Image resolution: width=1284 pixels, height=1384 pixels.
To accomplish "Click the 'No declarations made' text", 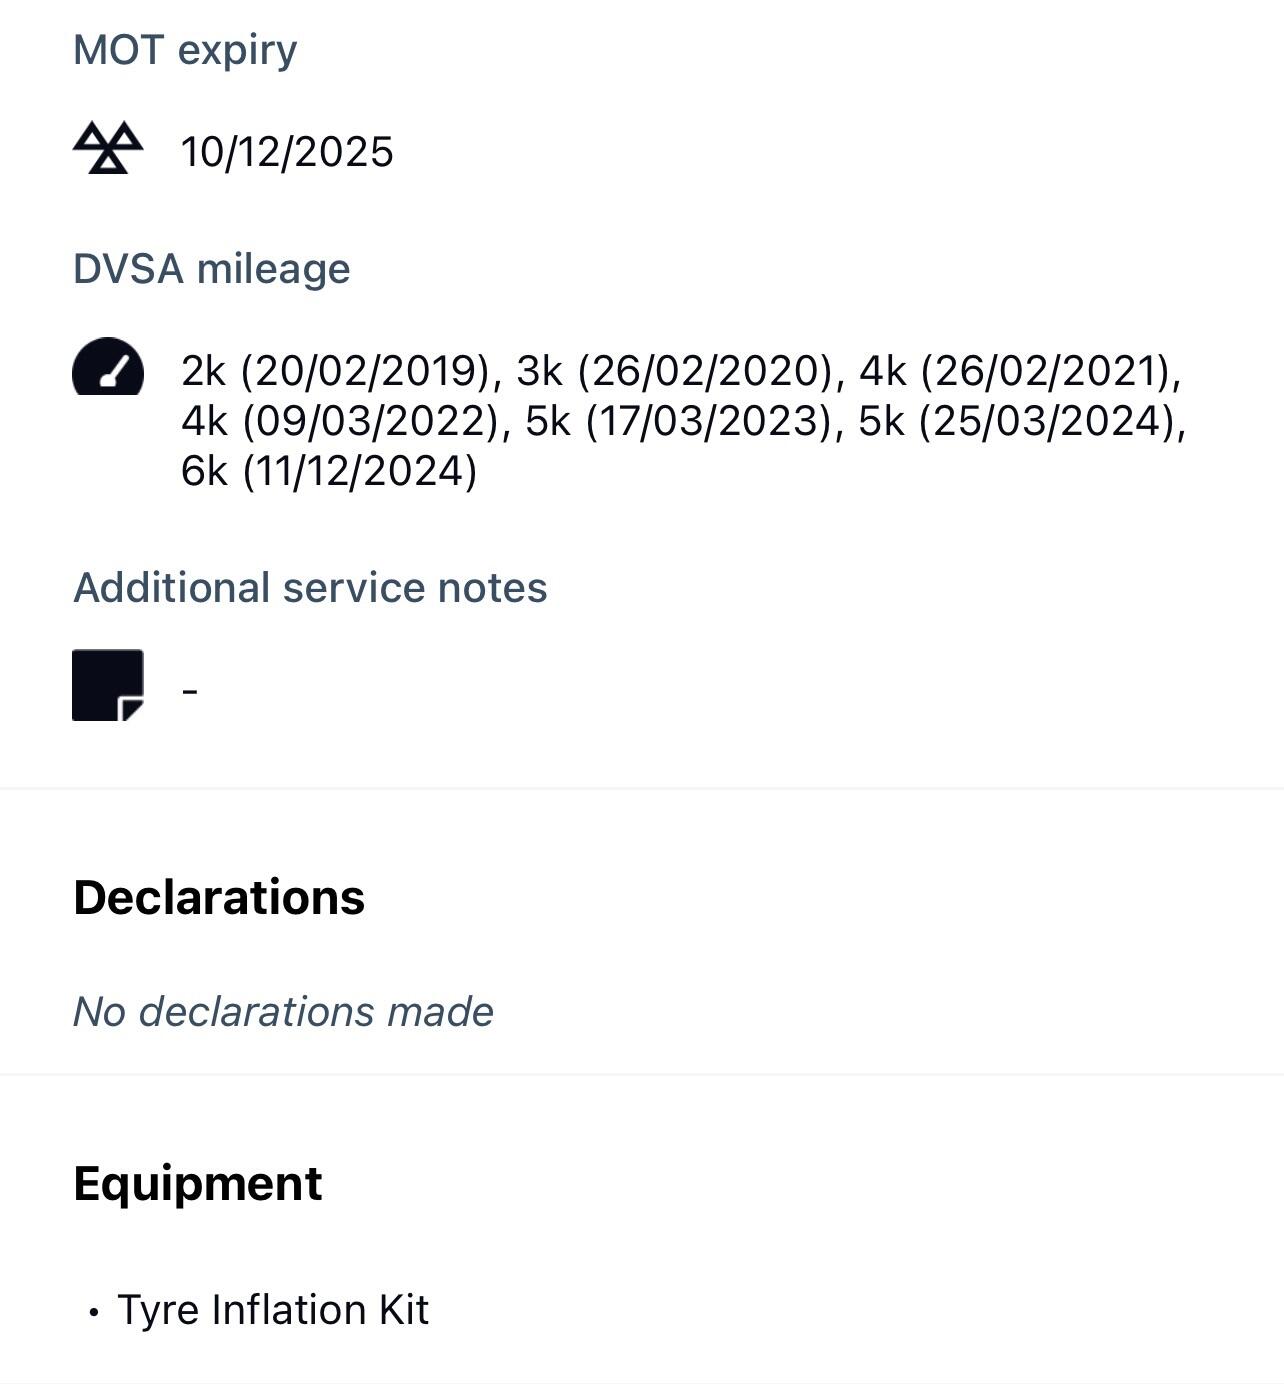I will click(283, 1012).
